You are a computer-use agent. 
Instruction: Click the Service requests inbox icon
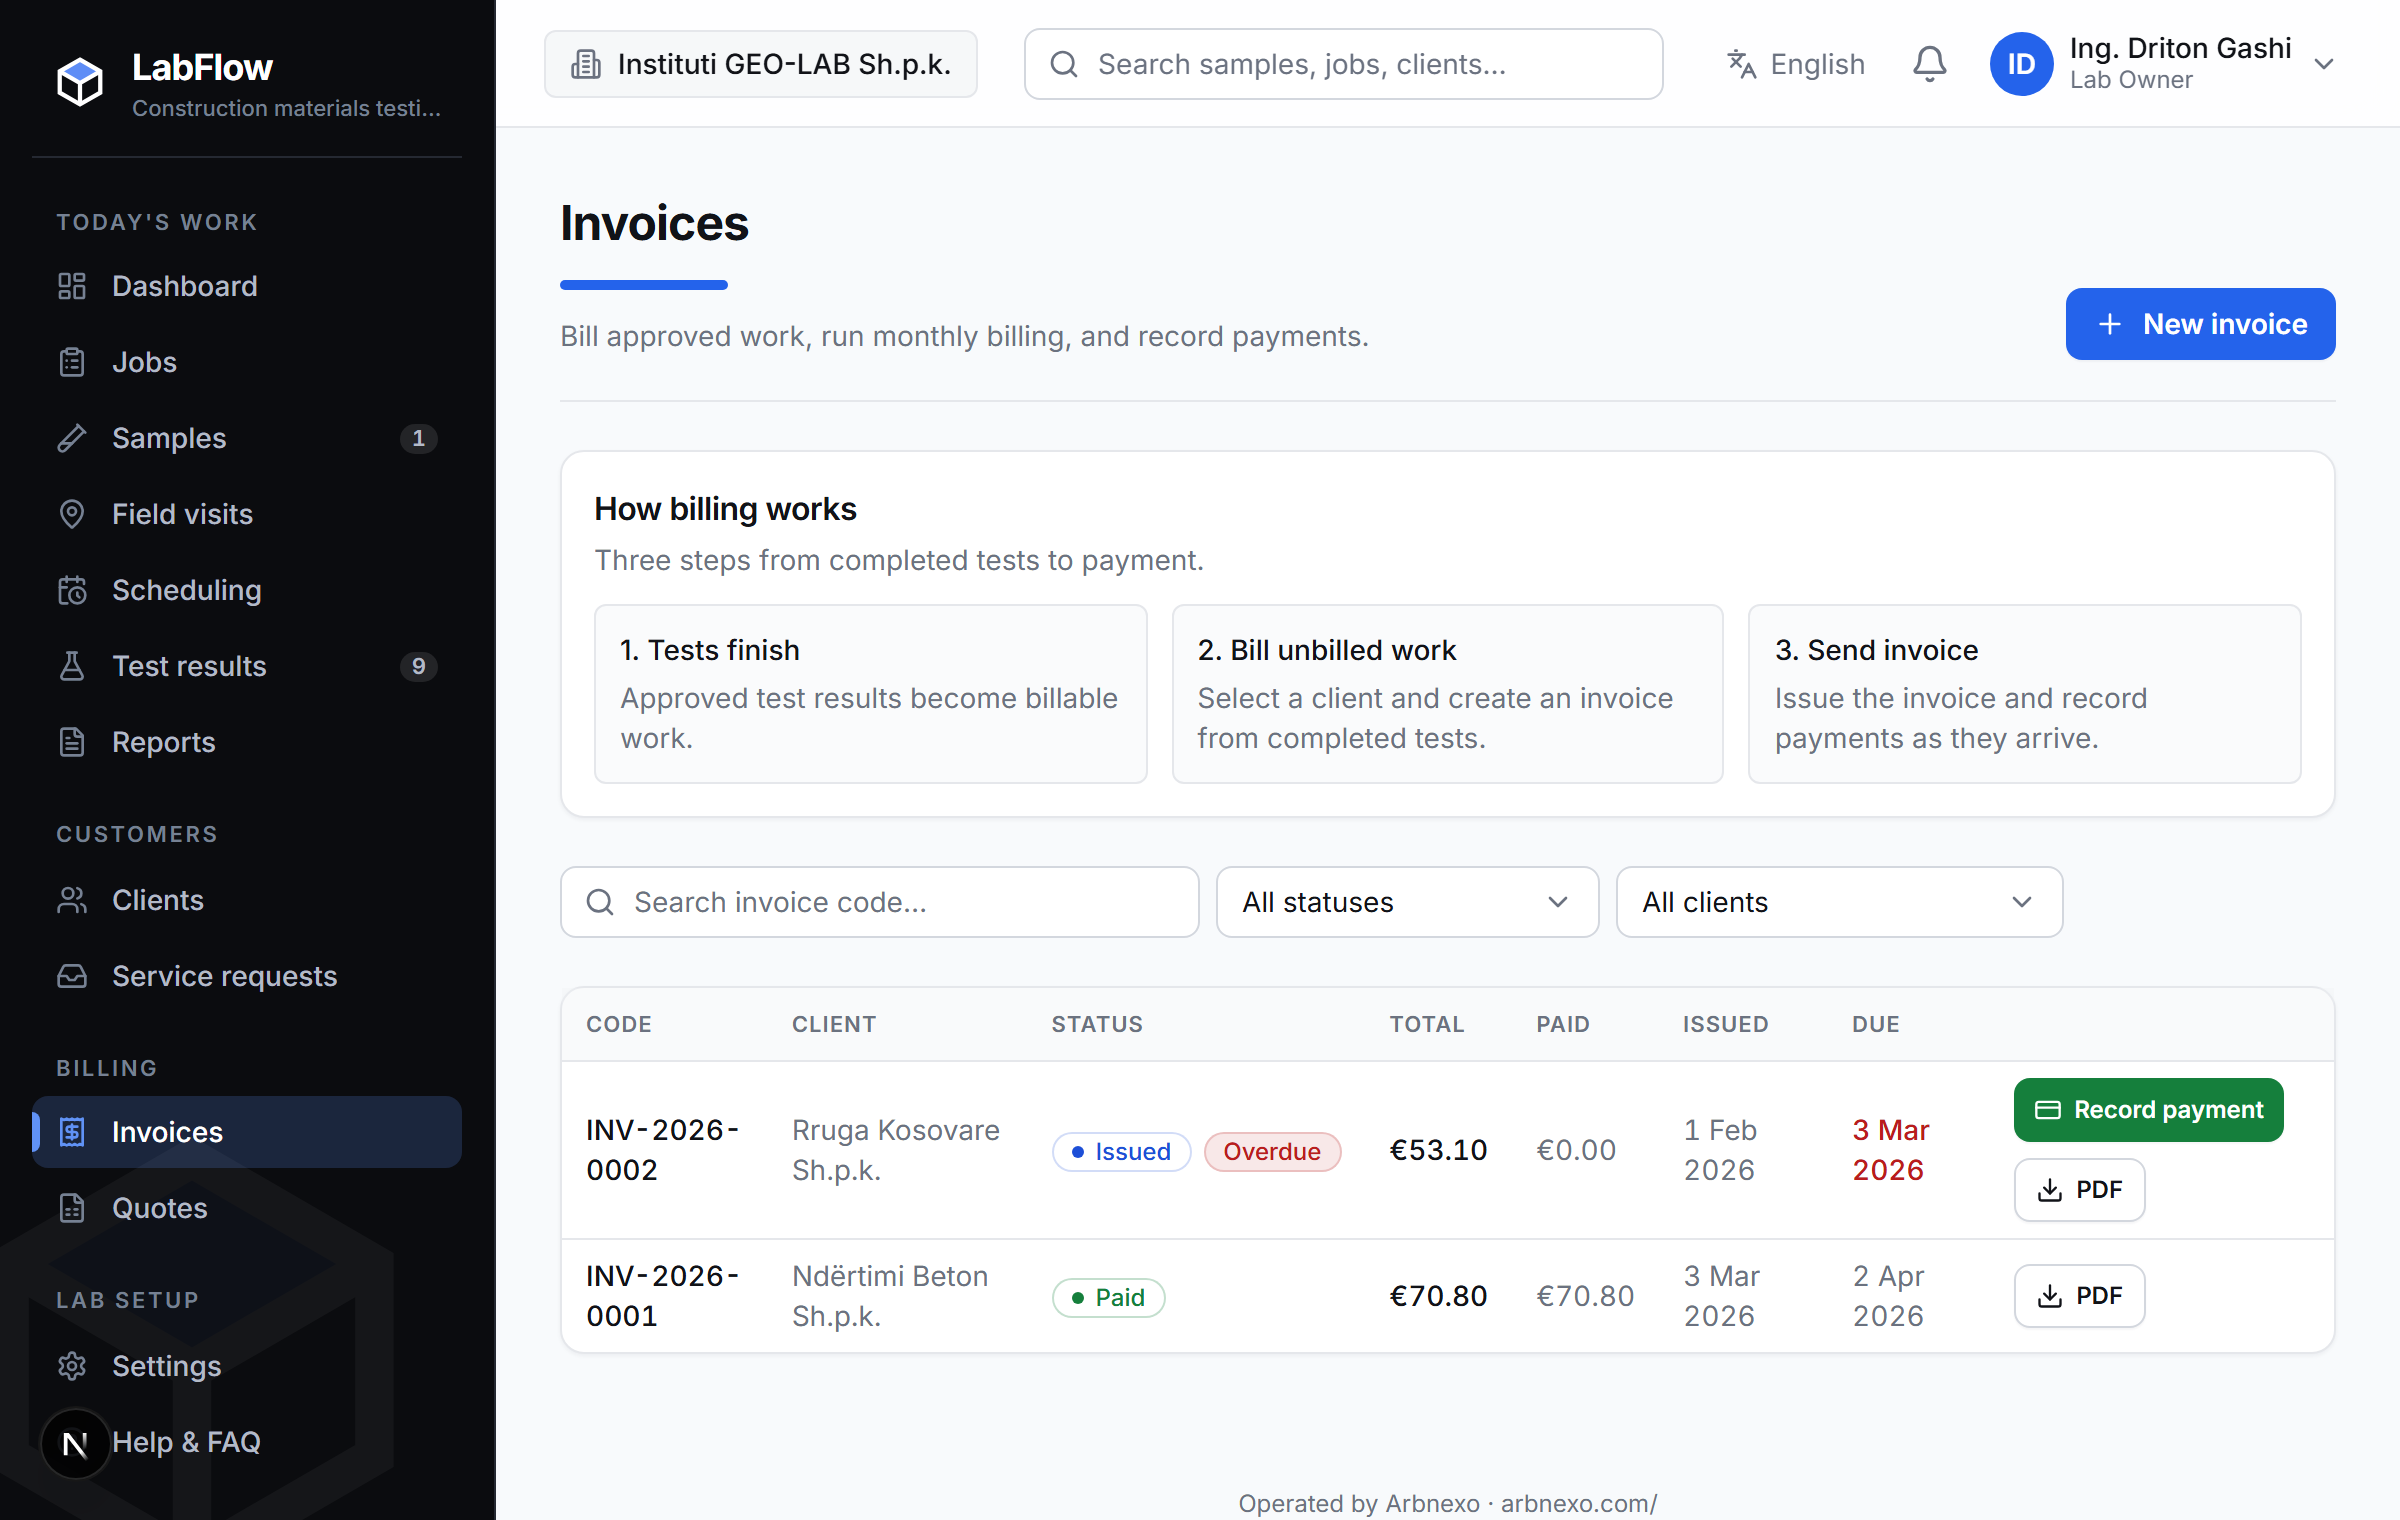pyautogui.click(x=72, y=976)
